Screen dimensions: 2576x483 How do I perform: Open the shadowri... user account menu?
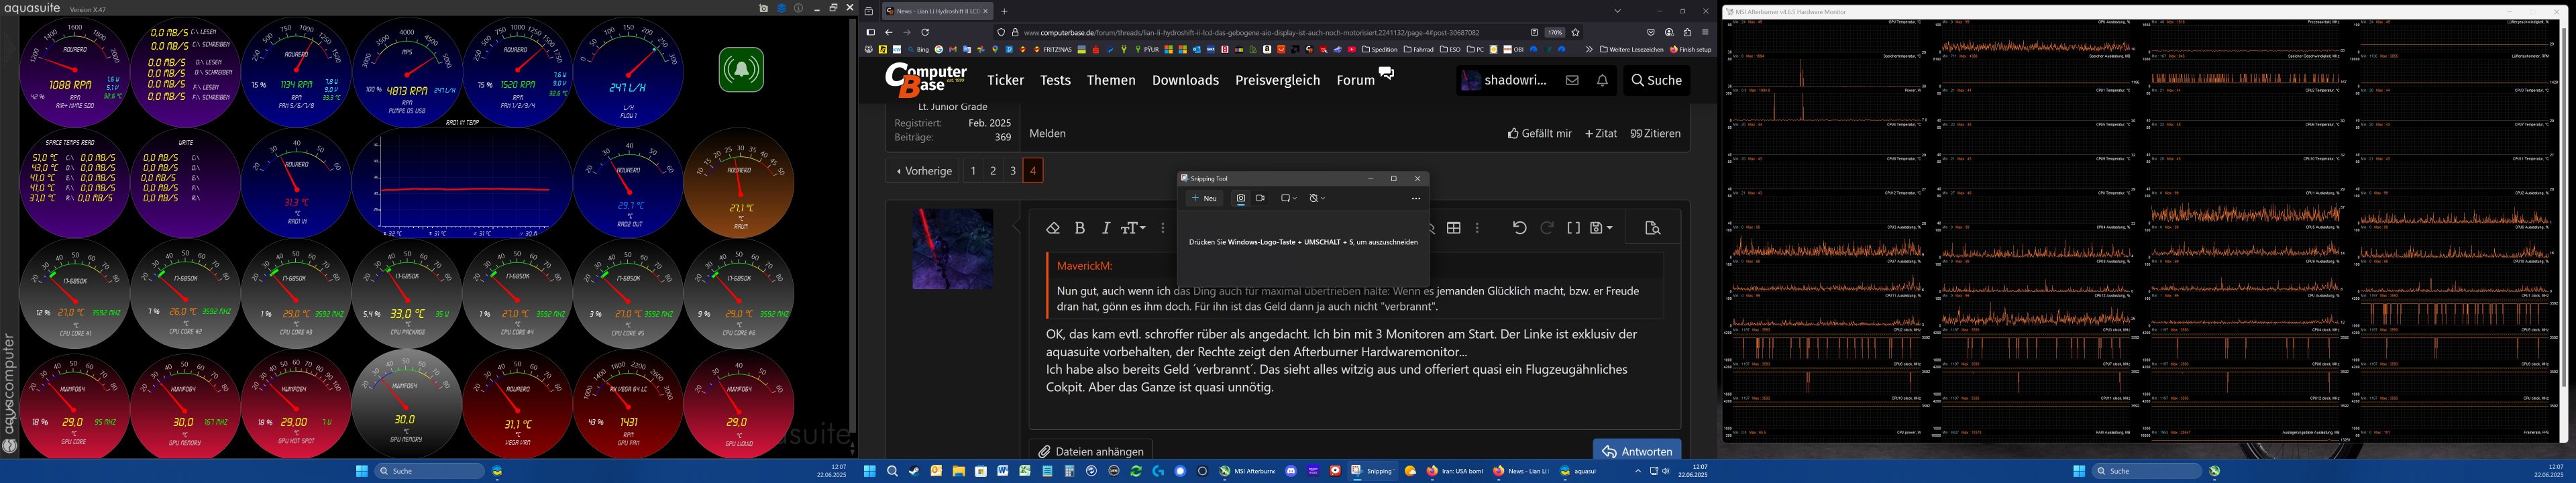(1503, 80)
